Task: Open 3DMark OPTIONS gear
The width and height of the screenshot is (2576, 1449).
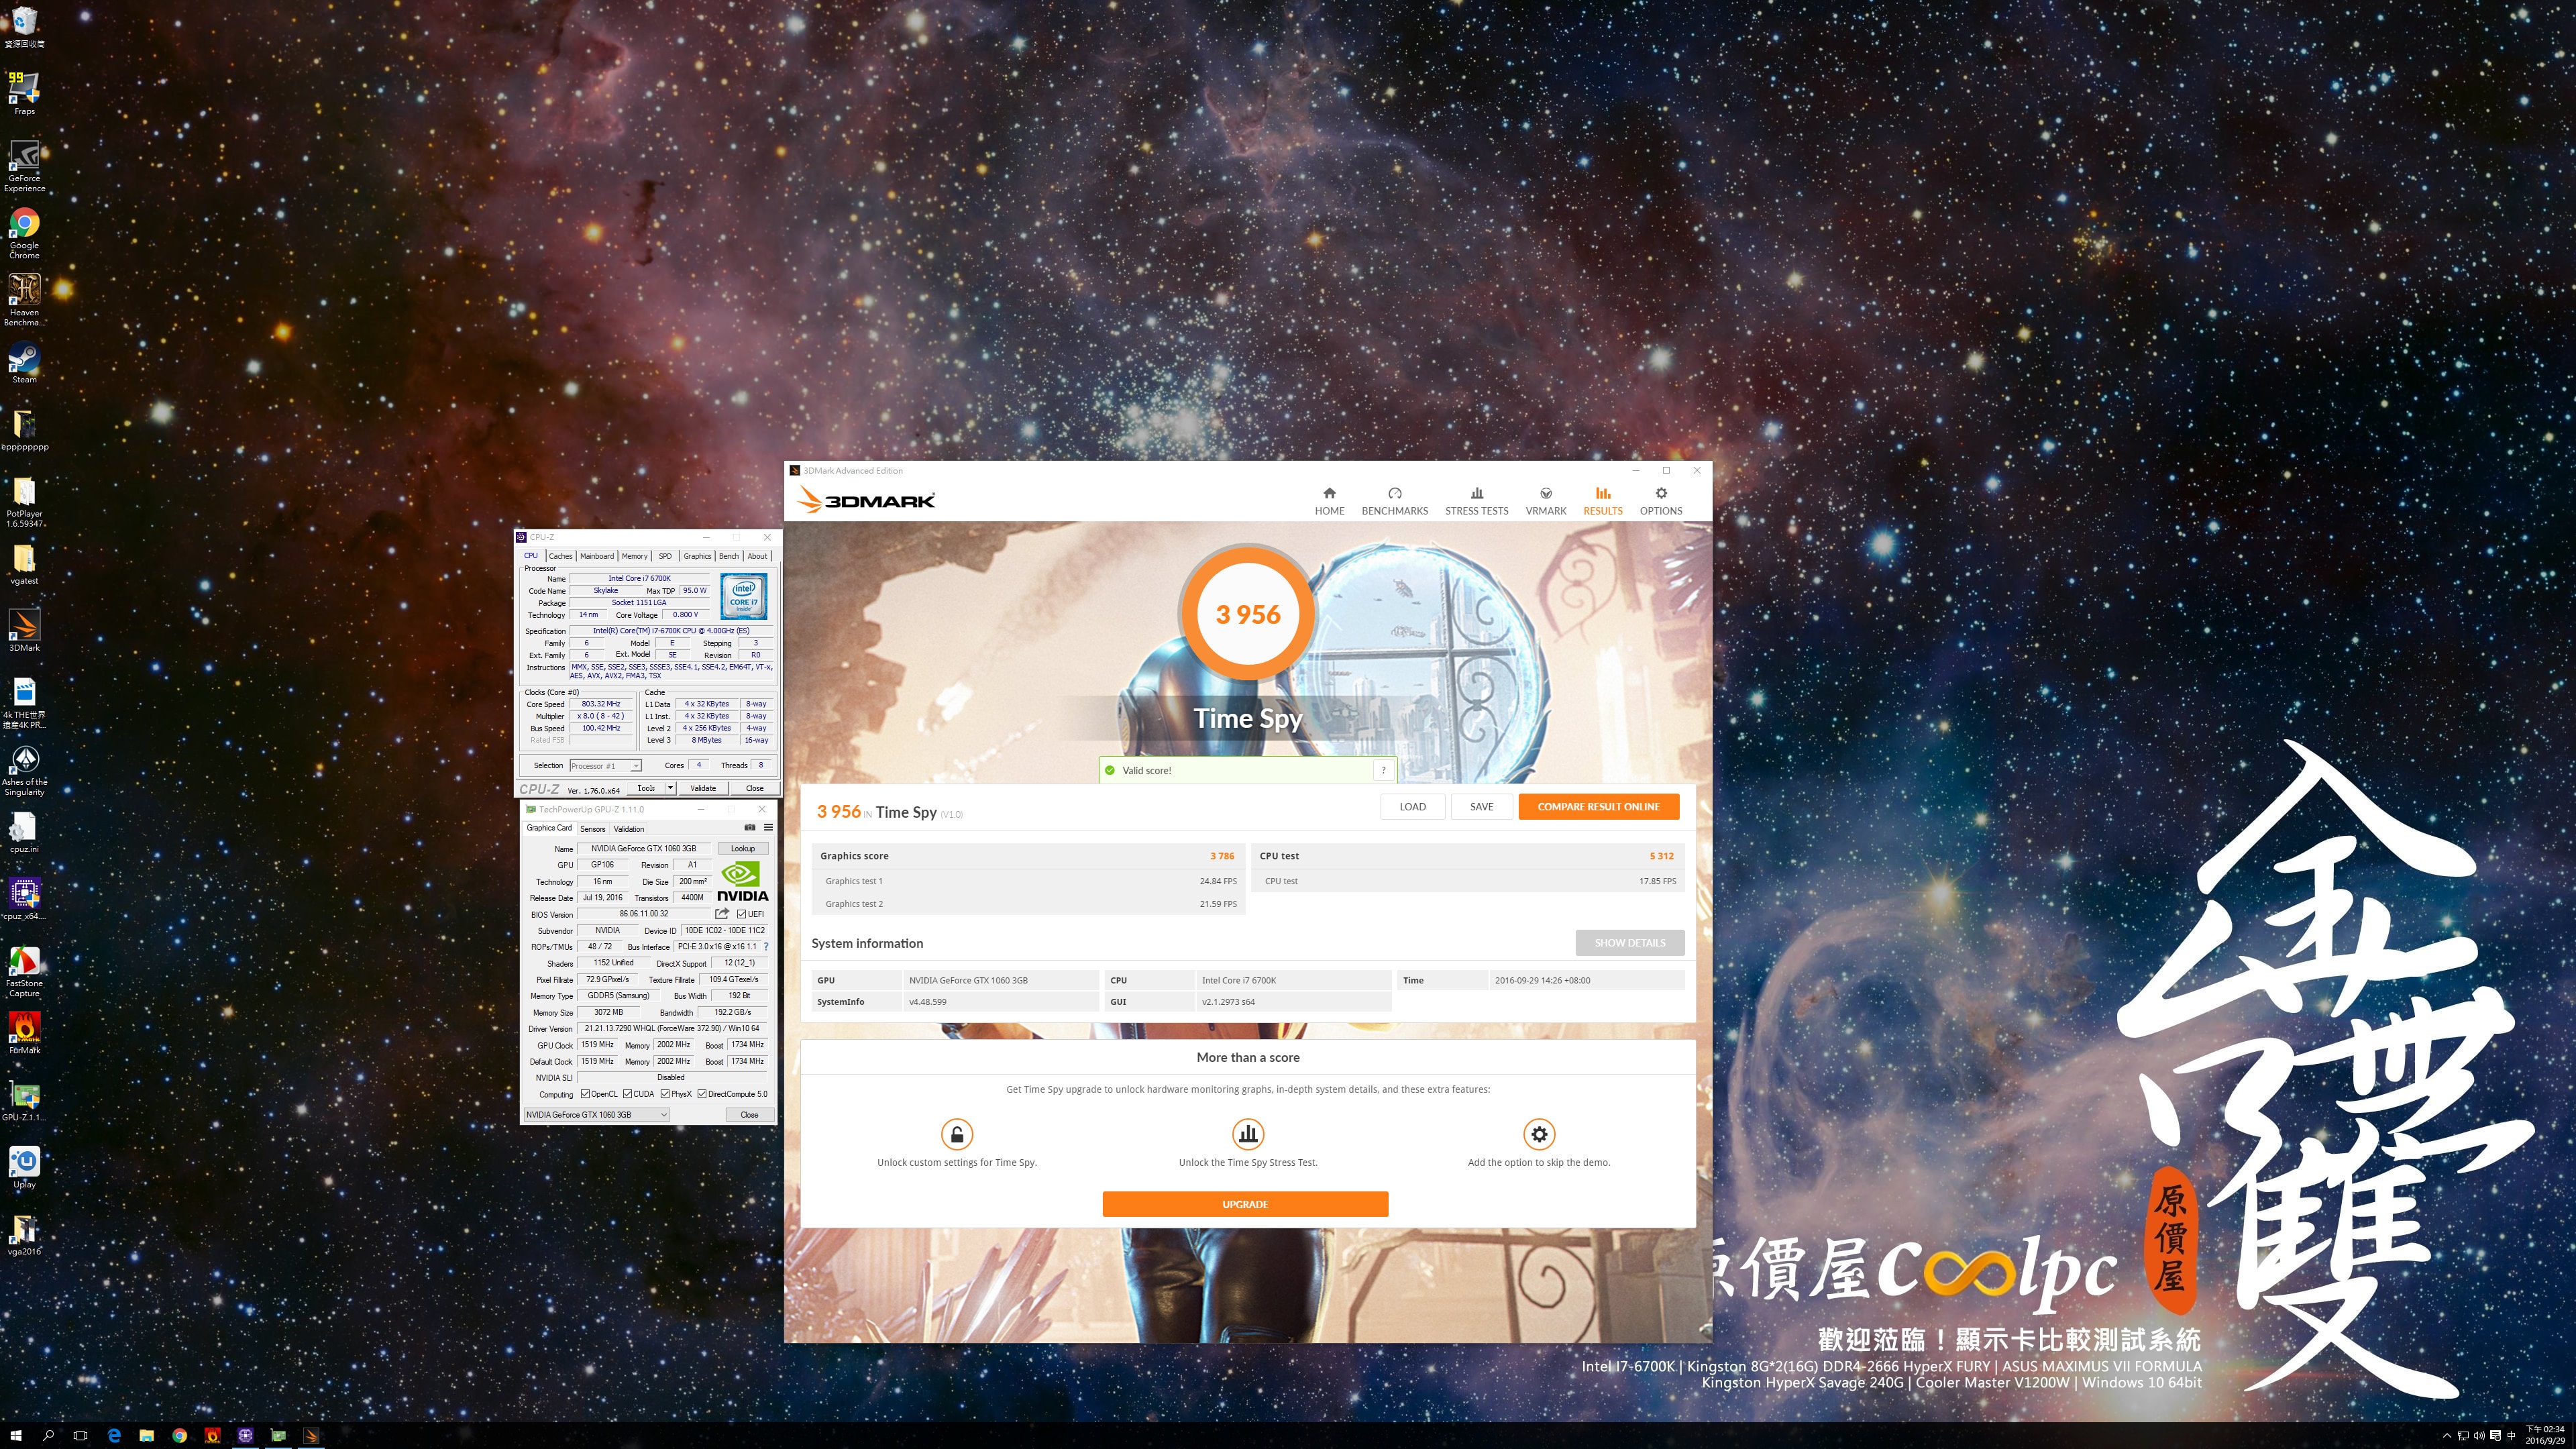Action: [x=1660, y=501]
